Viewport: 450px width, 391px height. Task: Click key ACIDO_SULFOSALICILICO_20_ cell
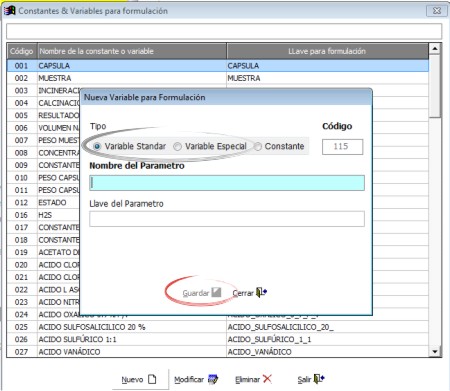pos(327,327)
